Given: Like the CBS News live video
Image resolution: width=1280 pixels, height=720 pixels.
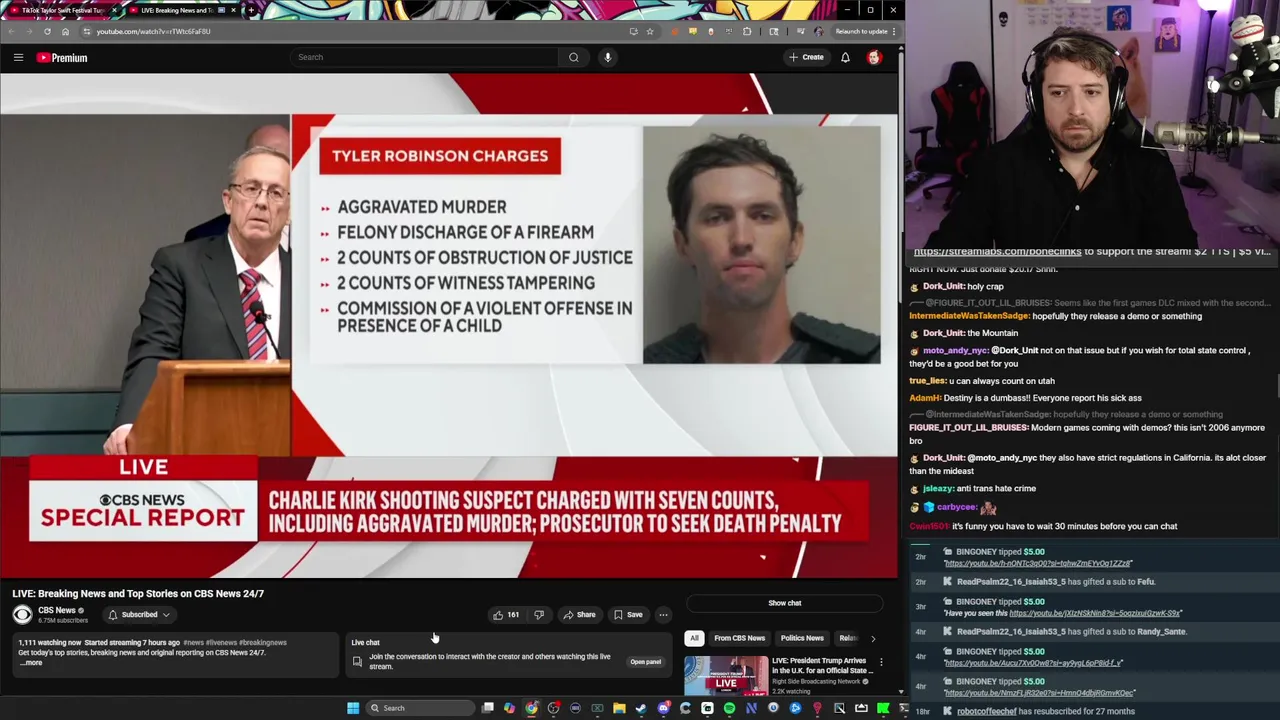Looking at the screenshot, I should point(505,615).
